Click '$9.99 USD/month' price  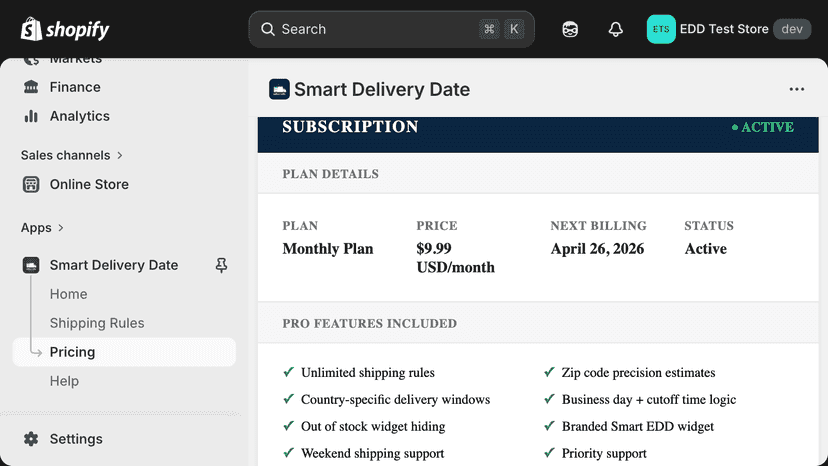[x=456, y=258]
